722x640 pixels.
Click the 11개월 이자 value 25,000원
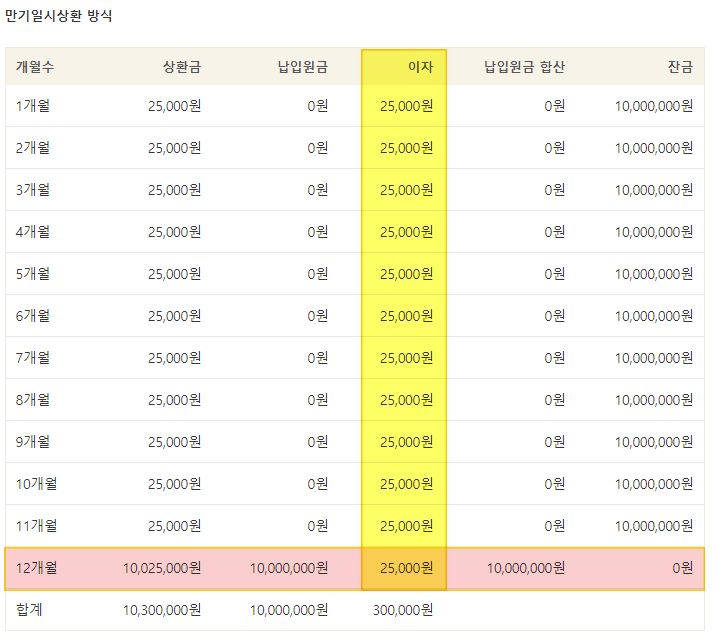(407, 526)
